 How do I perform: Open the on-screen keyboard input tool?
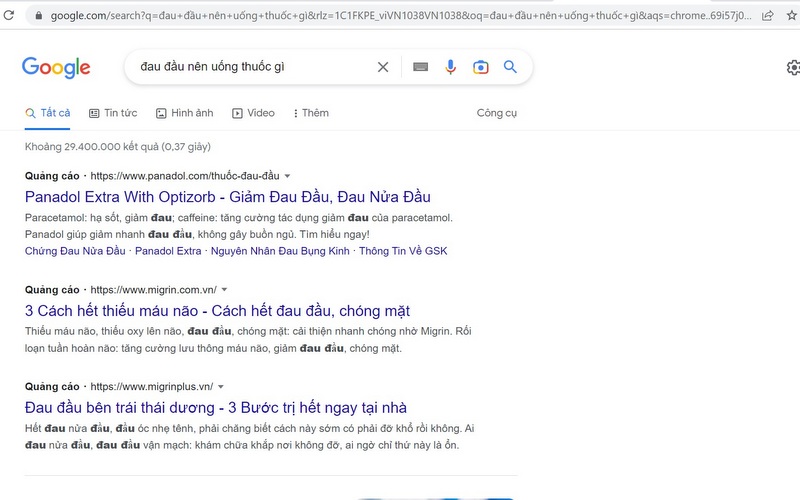(x=420, y=67)
